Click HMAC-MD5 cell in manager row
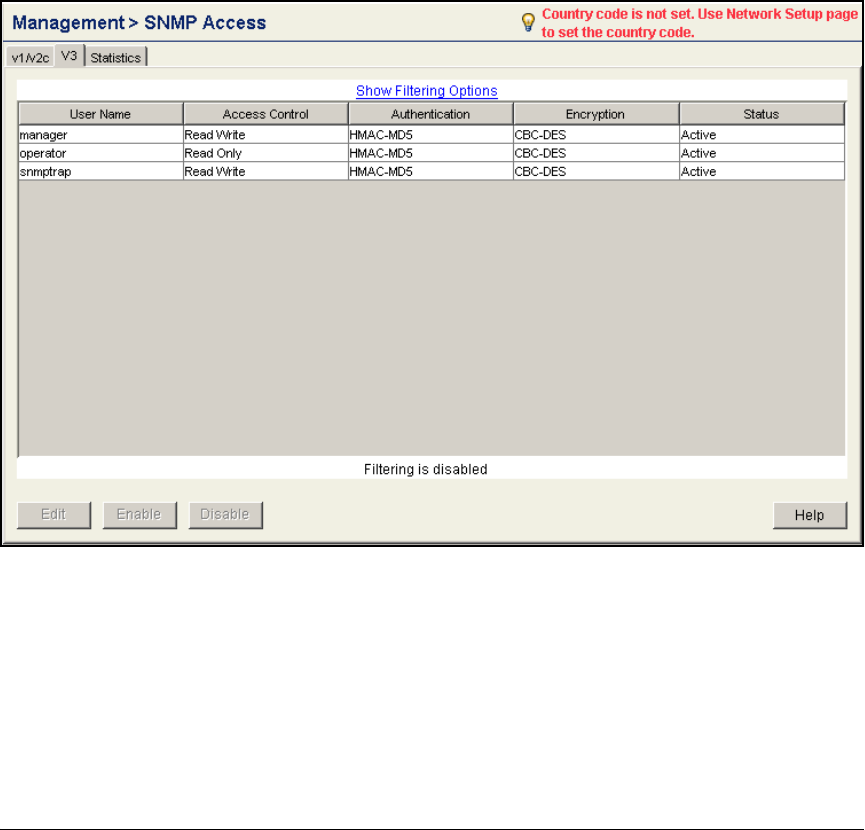 (430, 135)
